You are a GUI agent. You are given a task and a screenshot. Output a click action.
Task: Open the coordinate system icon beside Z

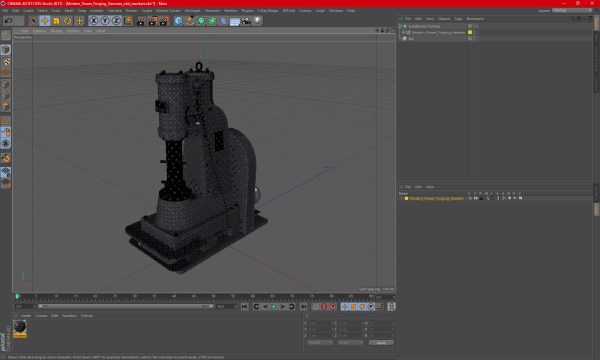[128, 21]
